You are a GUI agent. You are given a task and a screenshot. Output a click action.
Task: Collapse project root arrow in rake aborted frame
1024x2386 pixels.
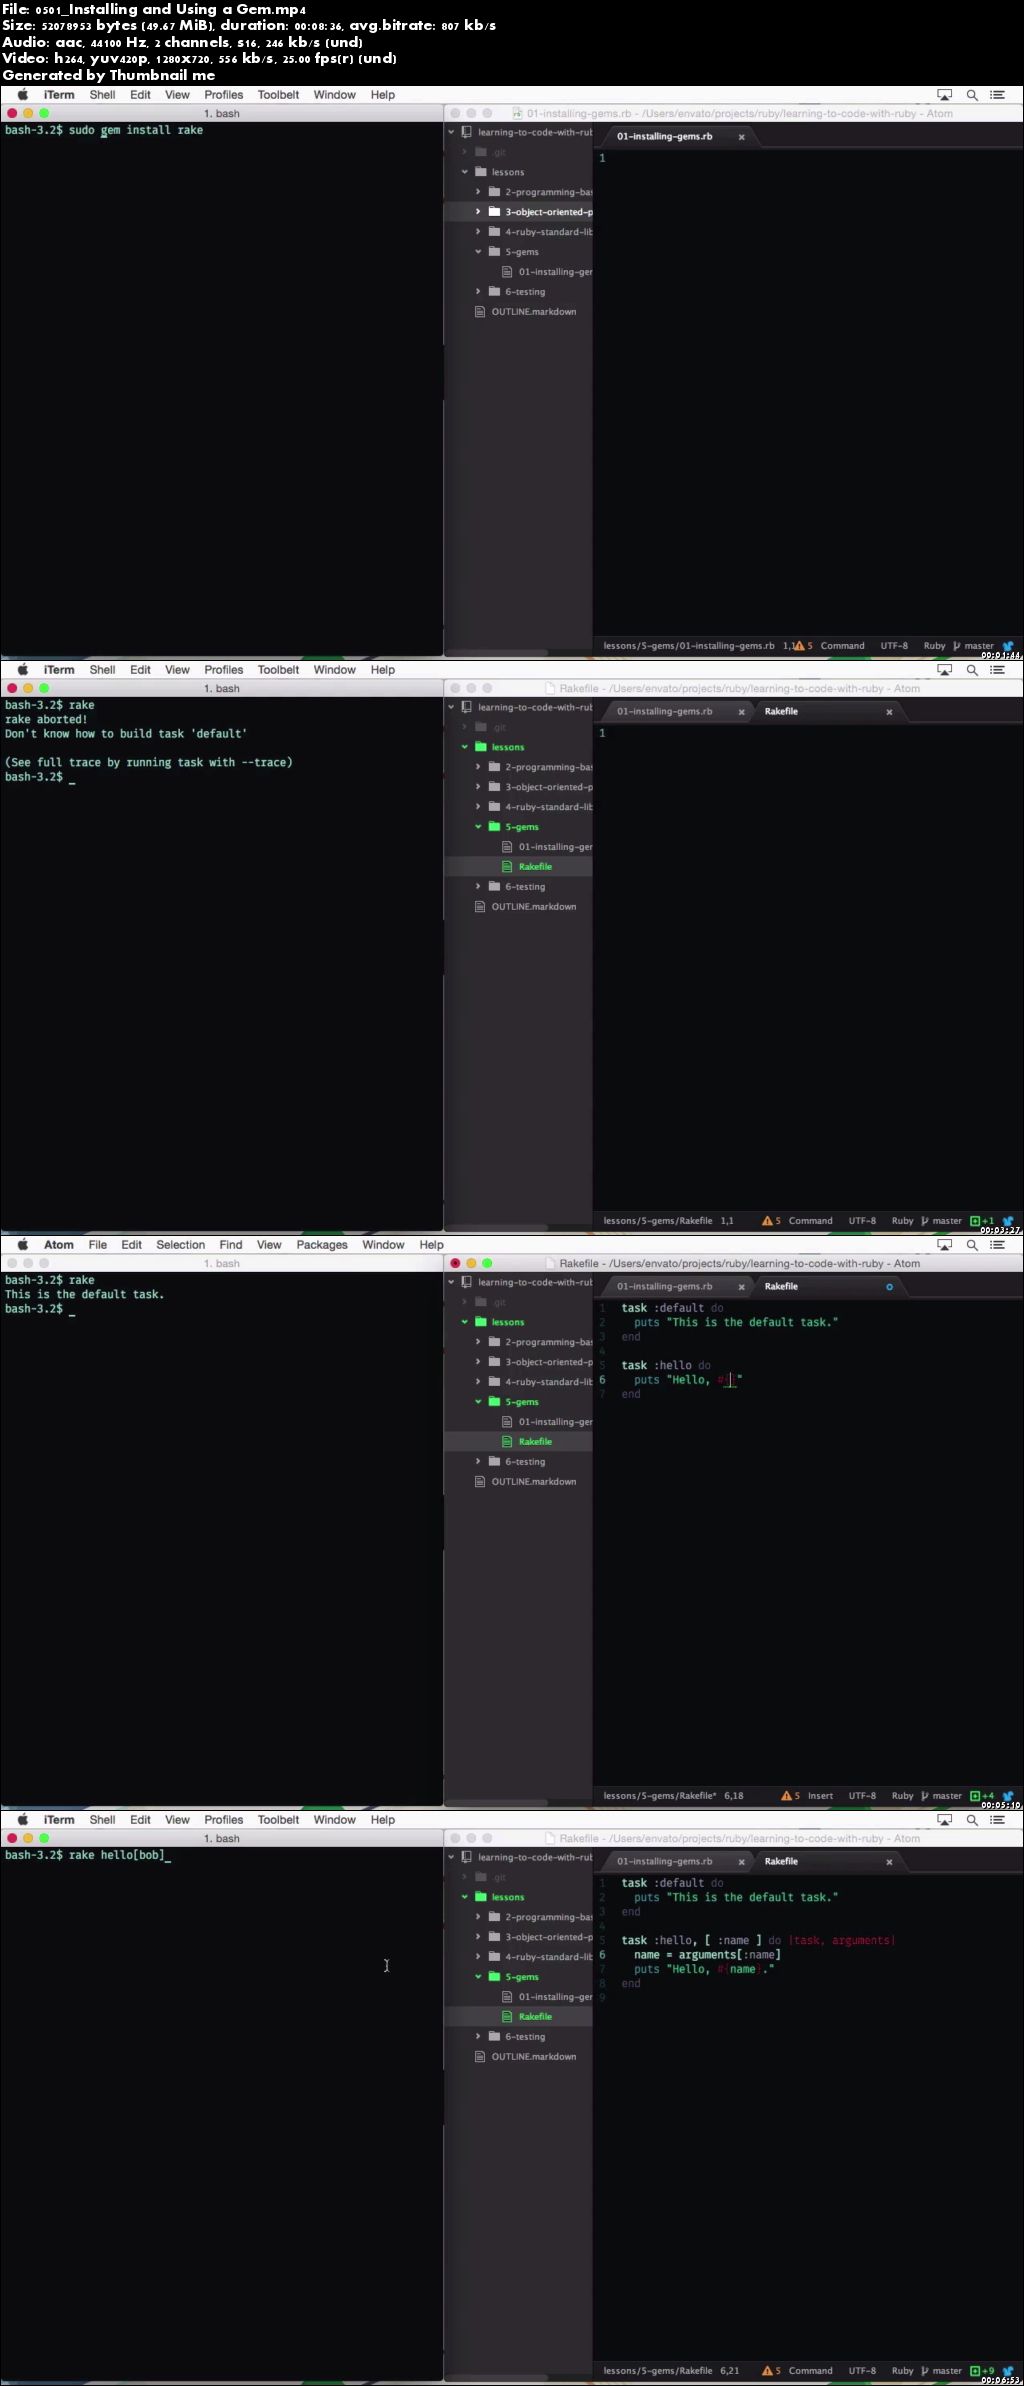451,707
